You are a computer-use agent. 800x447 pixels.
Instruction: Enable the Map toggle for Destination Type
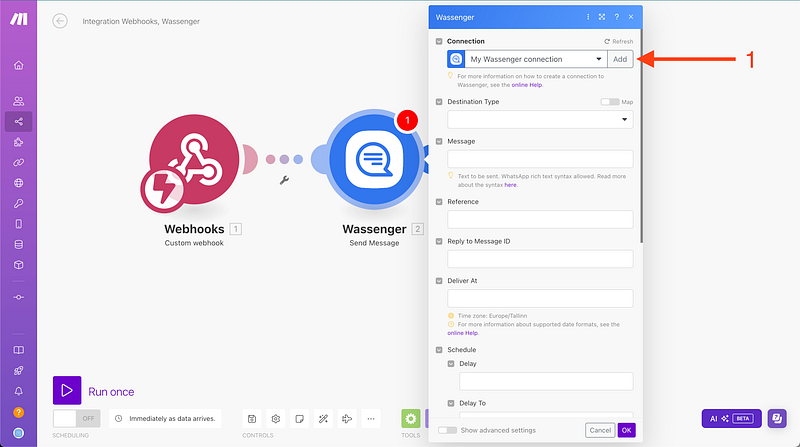click(x=609, y=102)
